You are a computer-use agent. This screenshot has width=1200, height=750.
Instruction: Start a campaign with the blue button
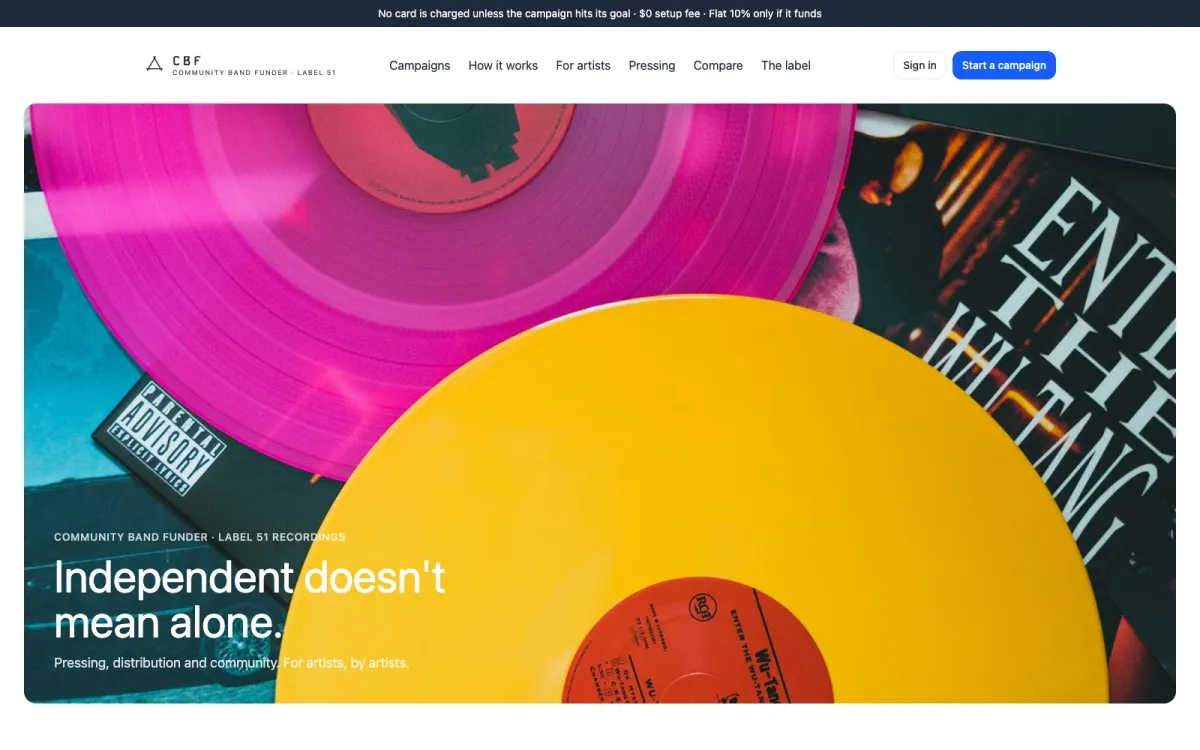[1004, 66]
